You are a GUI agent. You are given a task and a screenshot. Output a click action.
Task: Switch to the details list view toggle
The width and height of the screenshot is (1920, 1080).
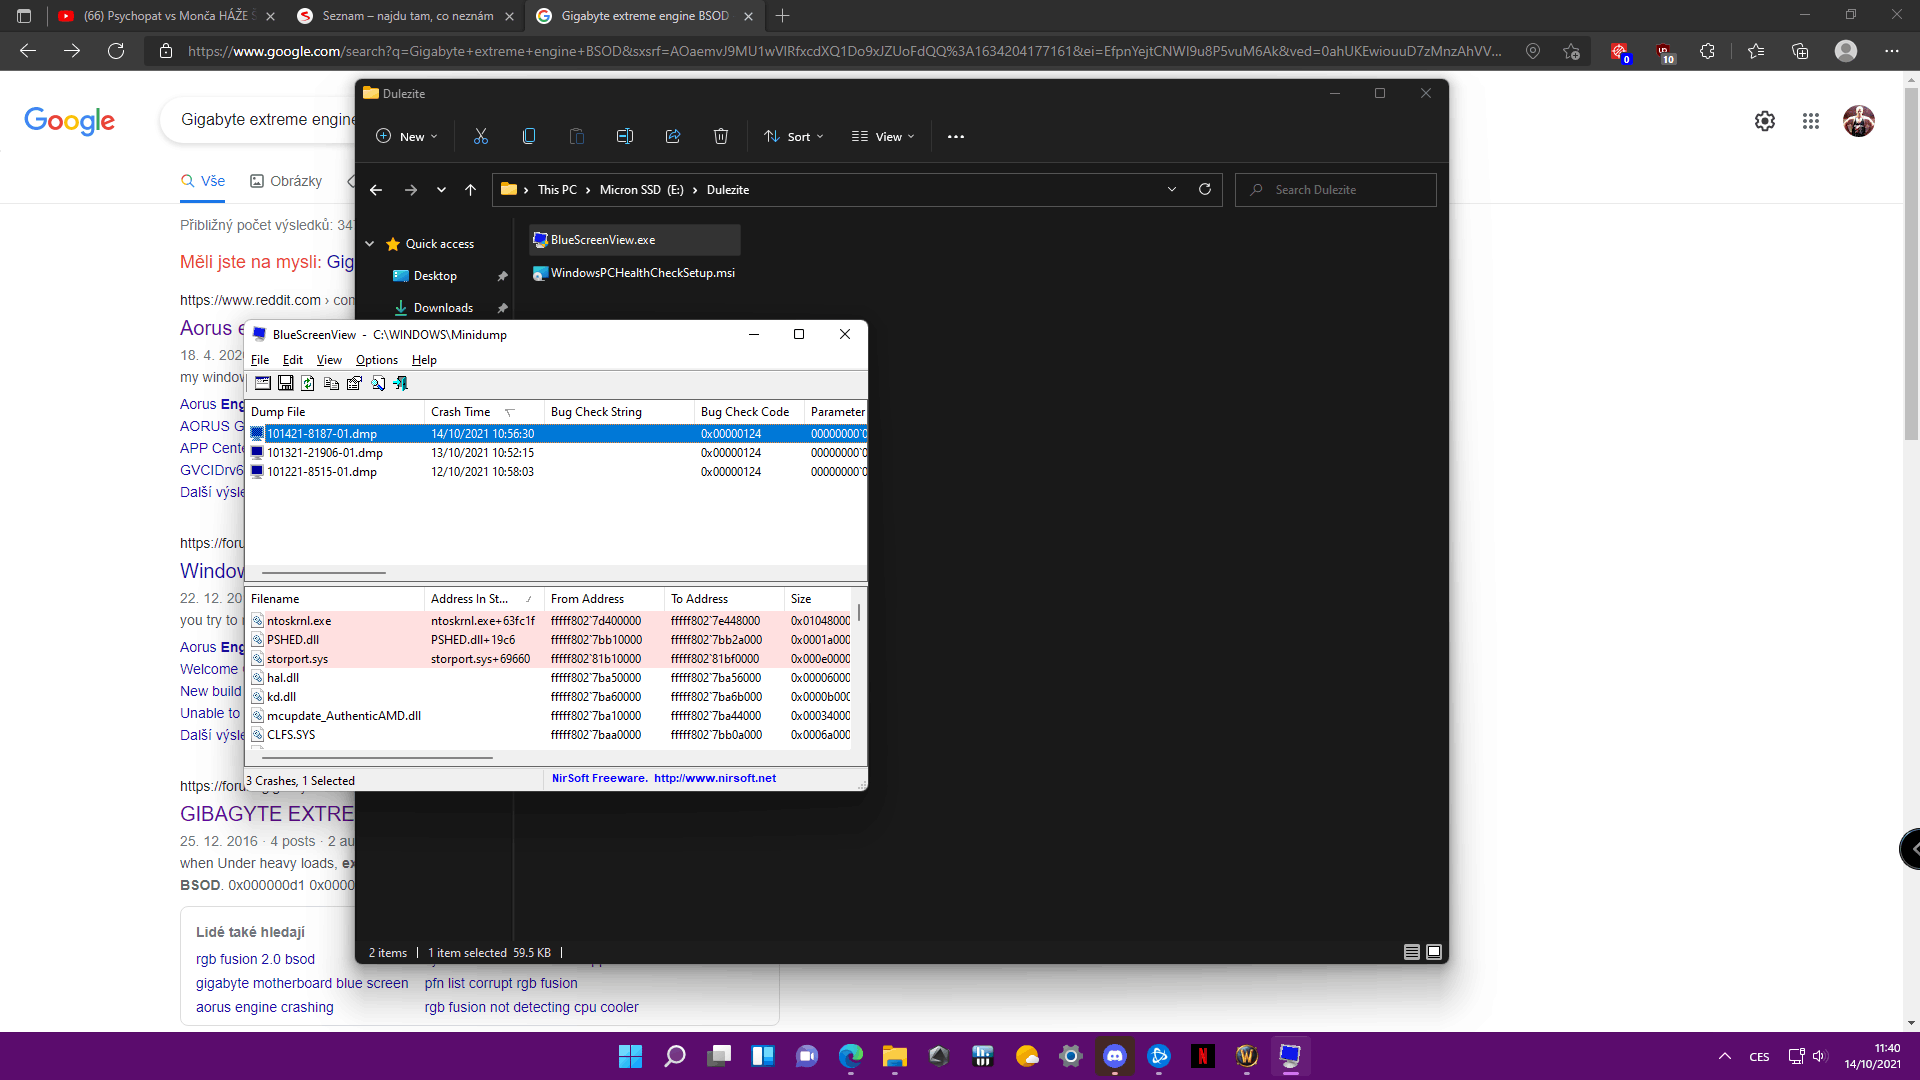(1412, 952)
